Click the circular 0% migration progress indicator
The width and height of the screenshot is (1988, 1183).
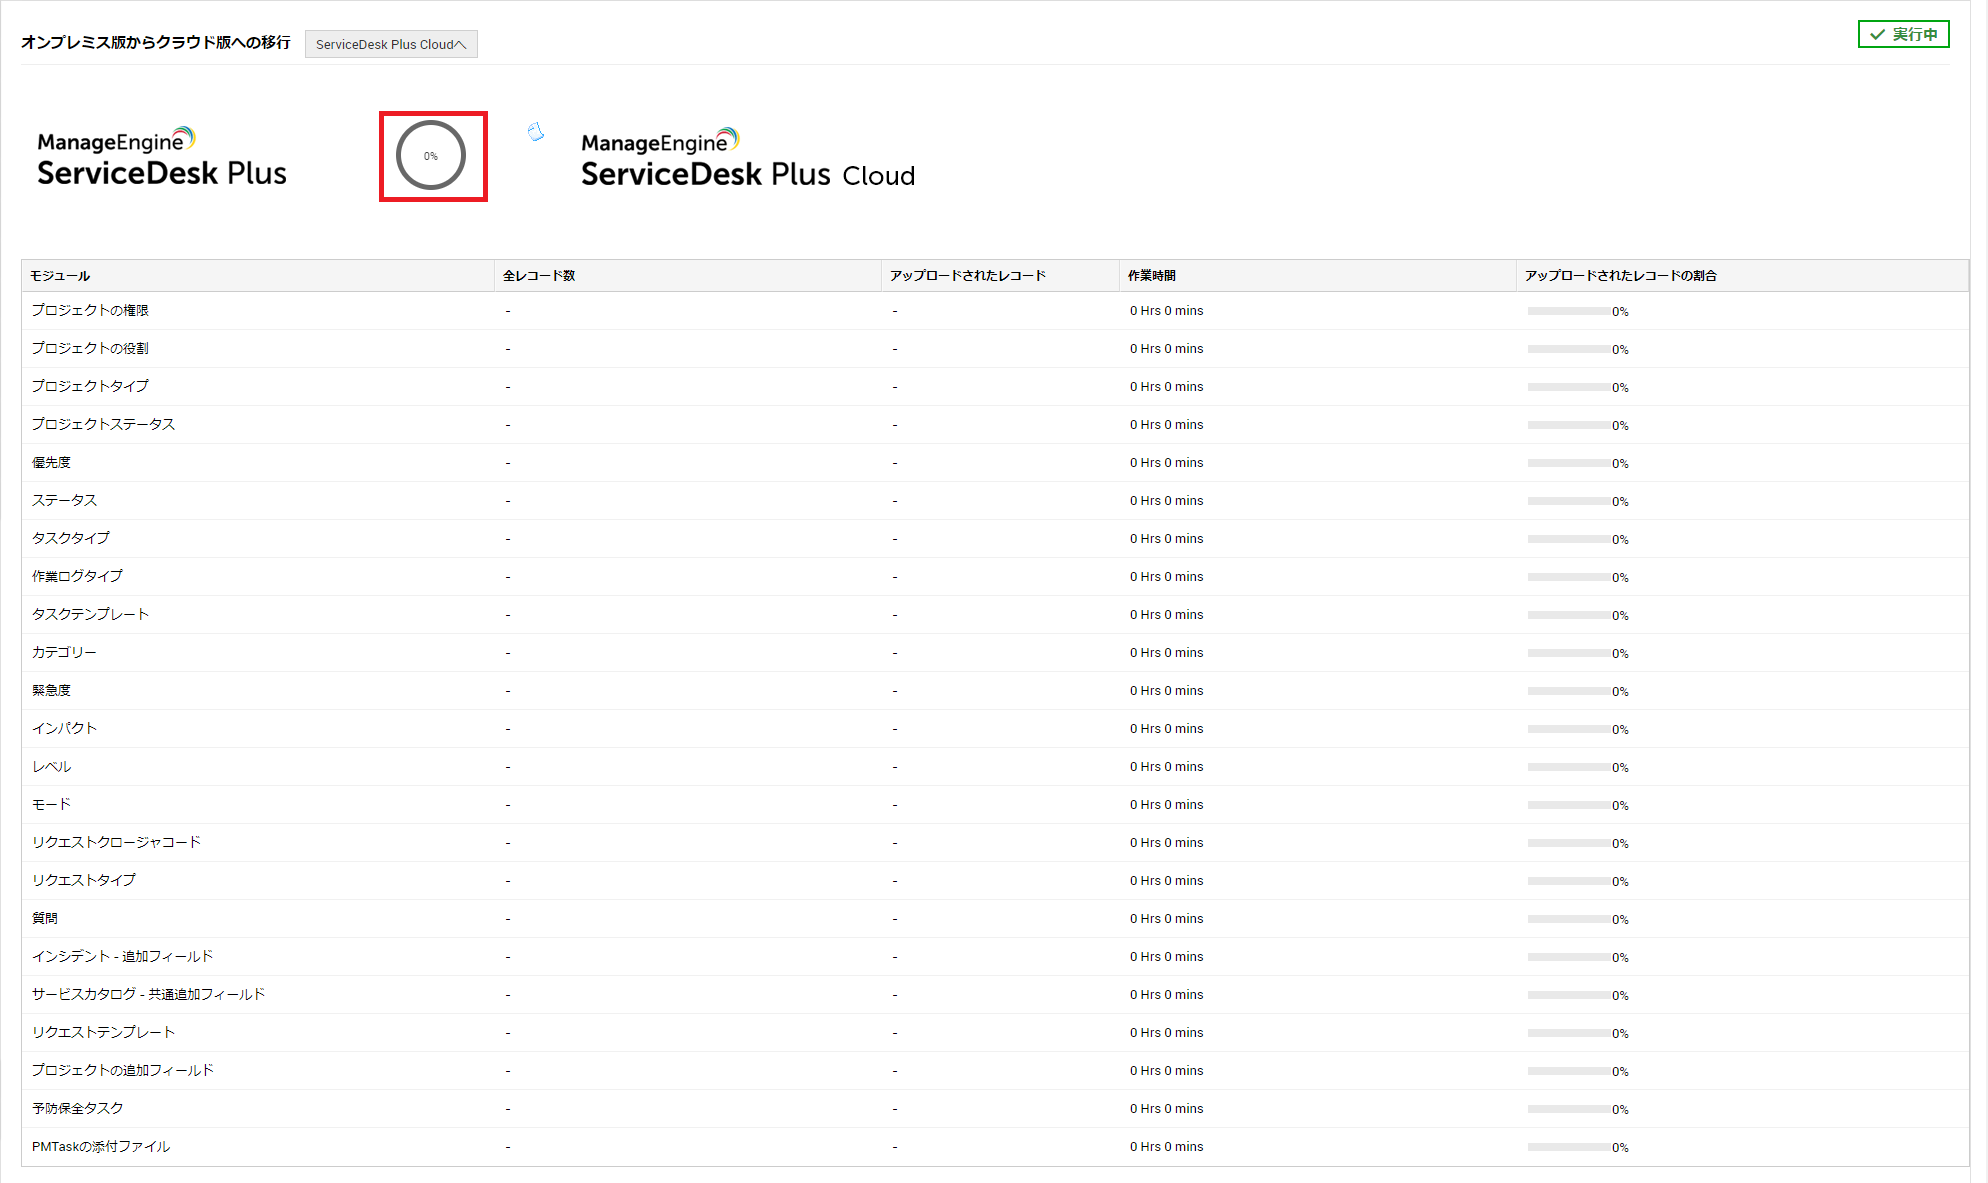pos(431,156)
